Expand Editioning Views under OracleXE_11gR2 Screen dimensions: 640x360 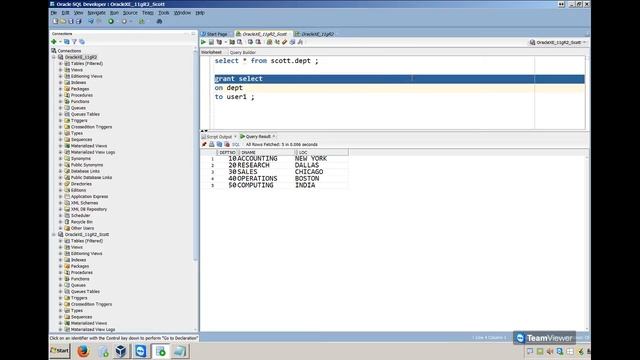[x=60, y=76]
